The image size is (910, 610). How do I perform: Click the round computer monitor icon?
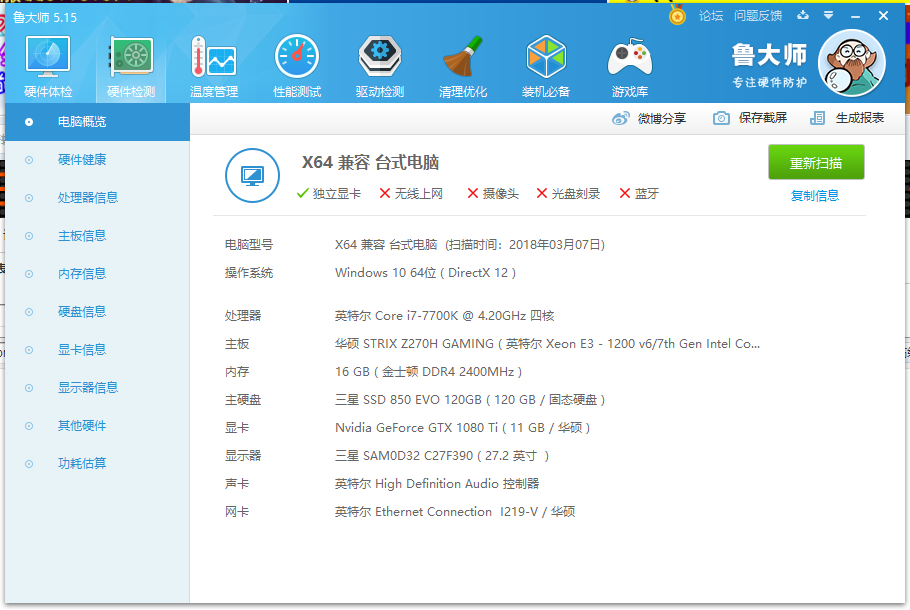click(252, 175)
